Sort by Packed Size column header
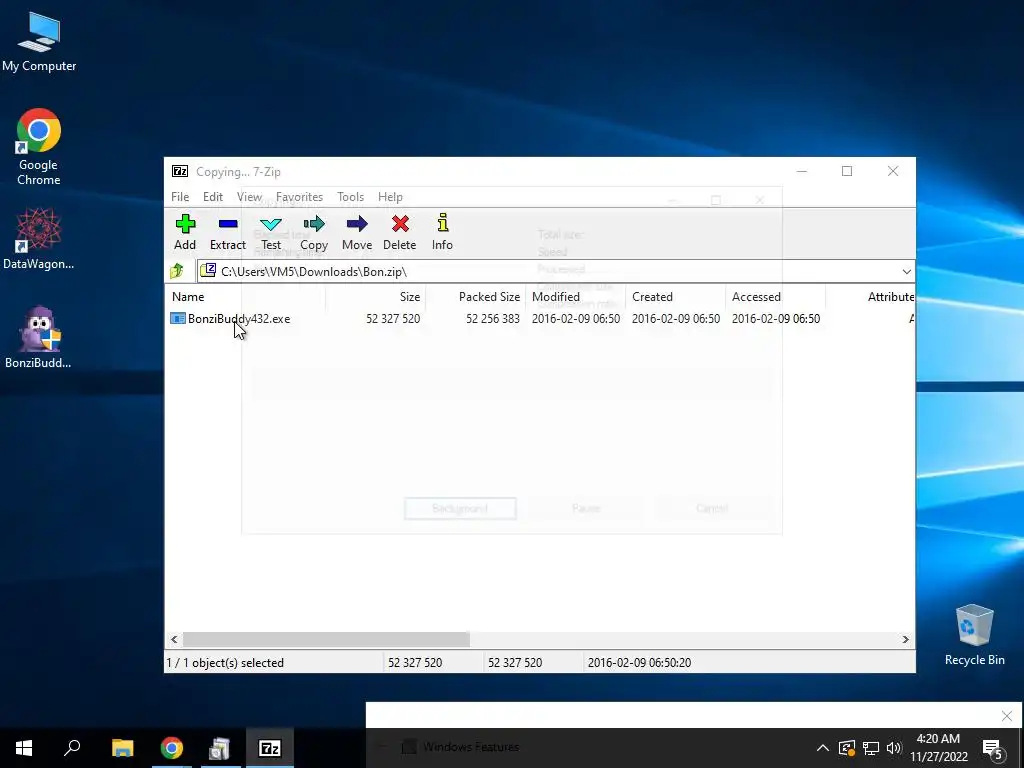This screenshot has height=768, width=1024. [475, 296]
